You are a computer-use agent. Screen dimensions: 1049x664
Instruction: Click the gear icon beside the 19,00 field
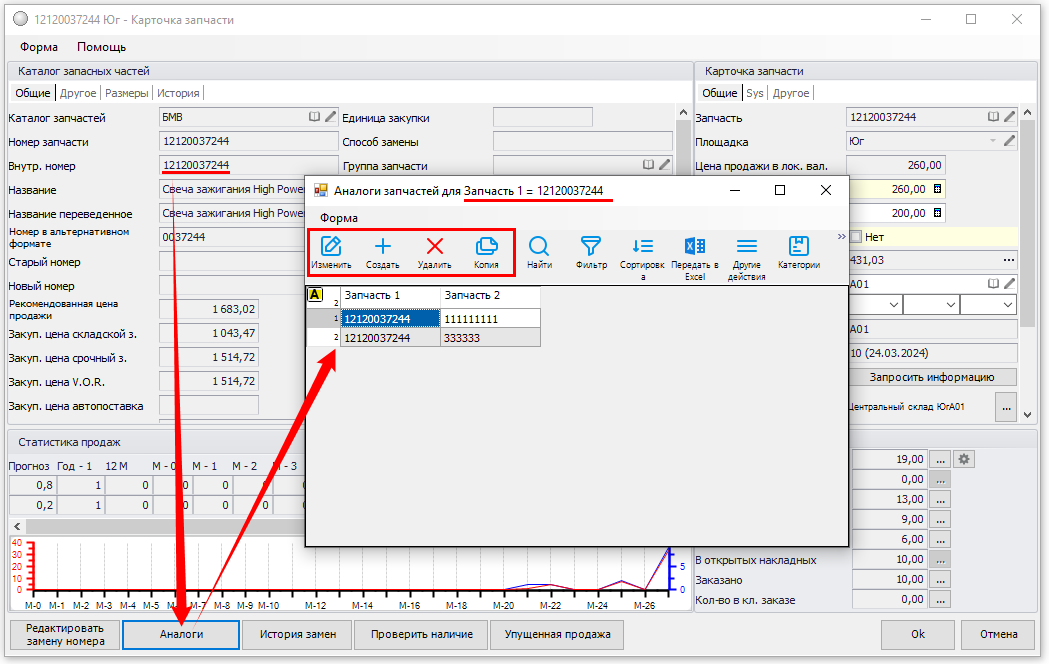[x=965, y=459]
